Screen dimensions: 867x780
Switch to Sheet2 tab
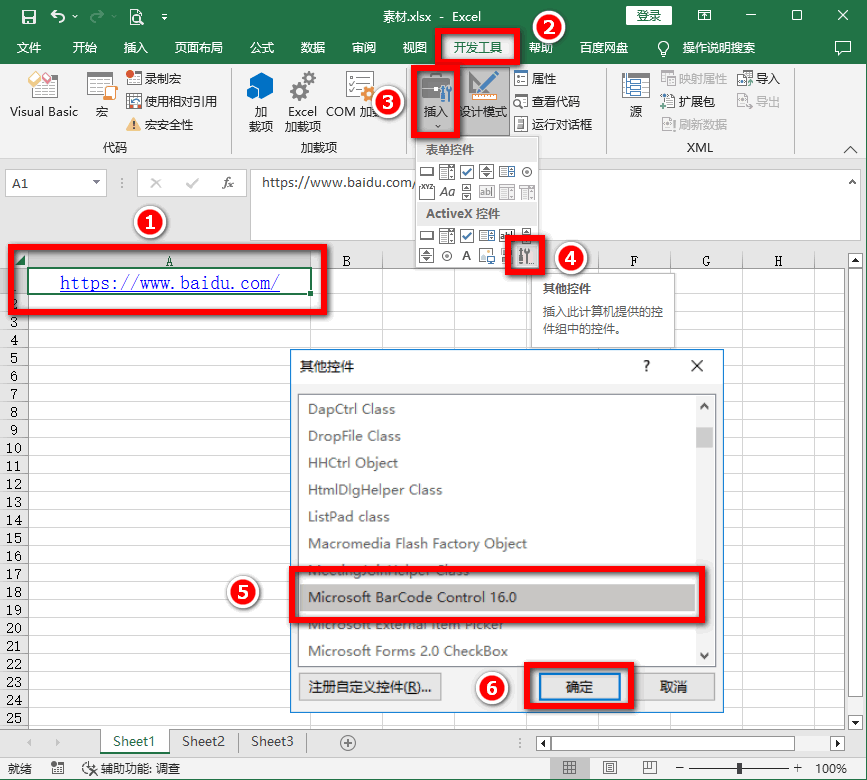pyautogui.click(x=203, y=741)
